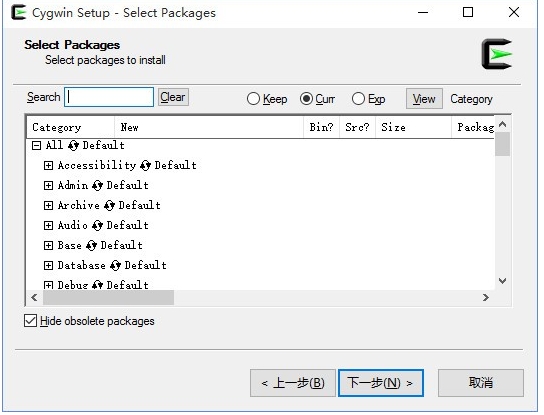Expand the Archive category
This screenshot has height=415, width=544.
[48, 205]
